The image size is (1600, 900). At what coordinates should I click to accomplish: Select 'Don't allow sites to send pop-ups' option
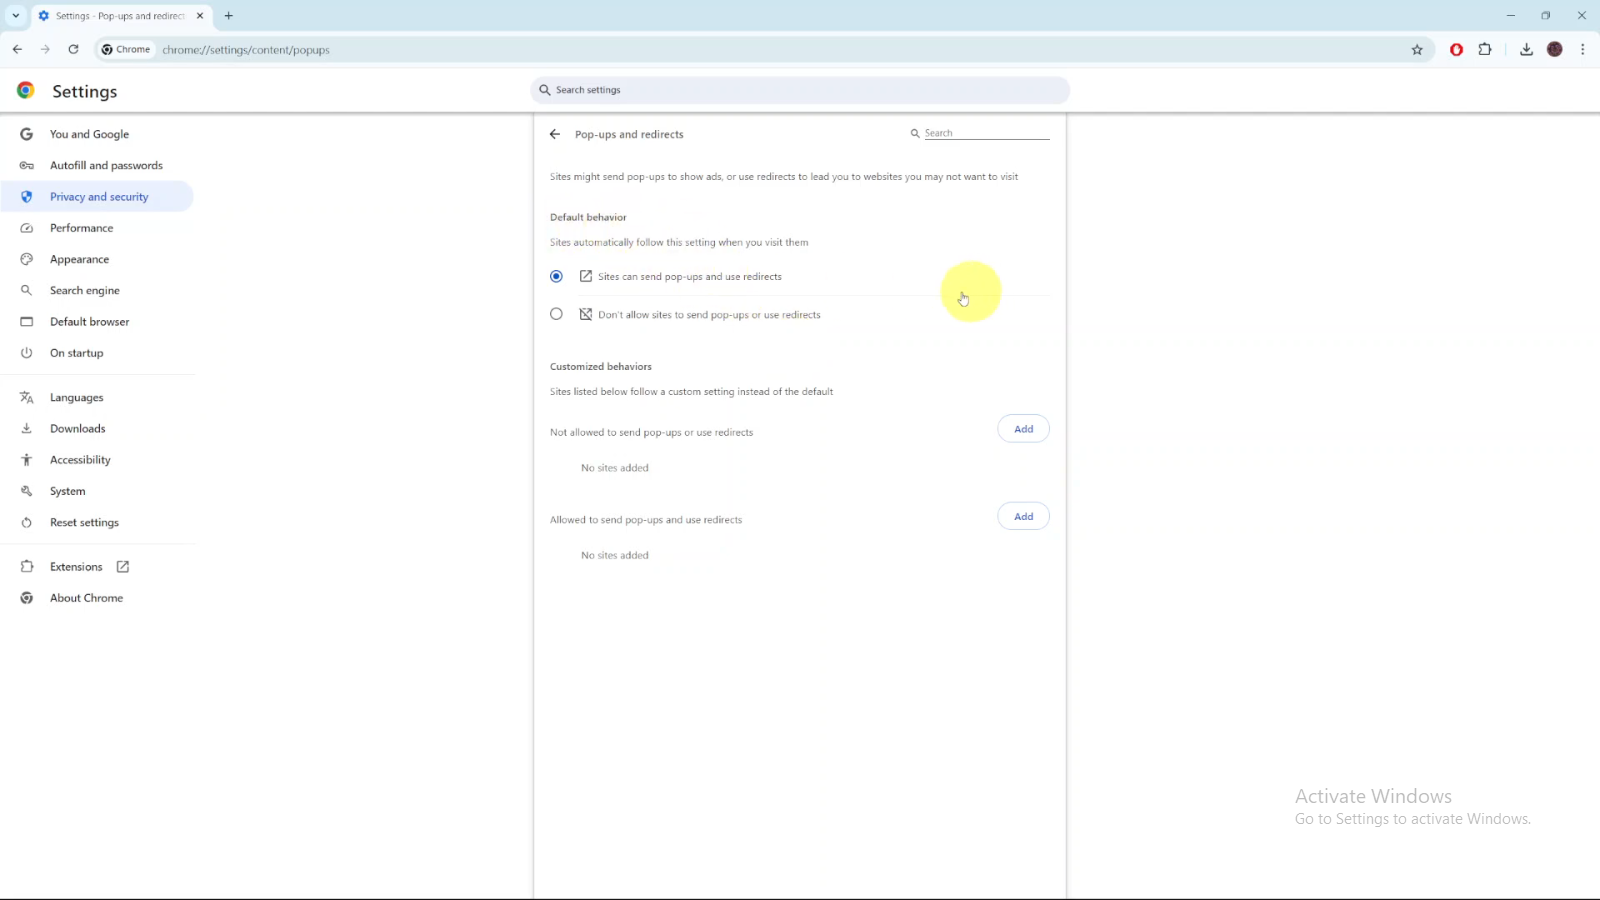click(x=557, y=314)
